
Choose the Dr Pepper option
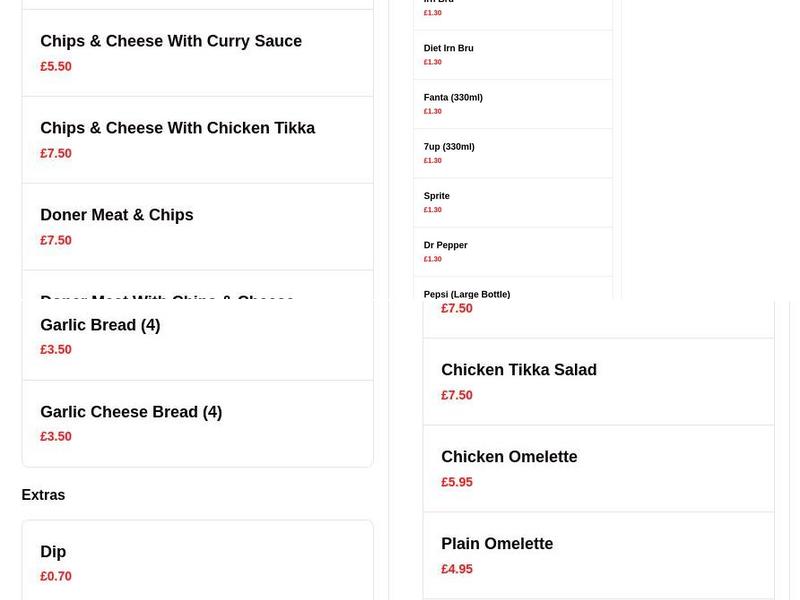[445, 244]
